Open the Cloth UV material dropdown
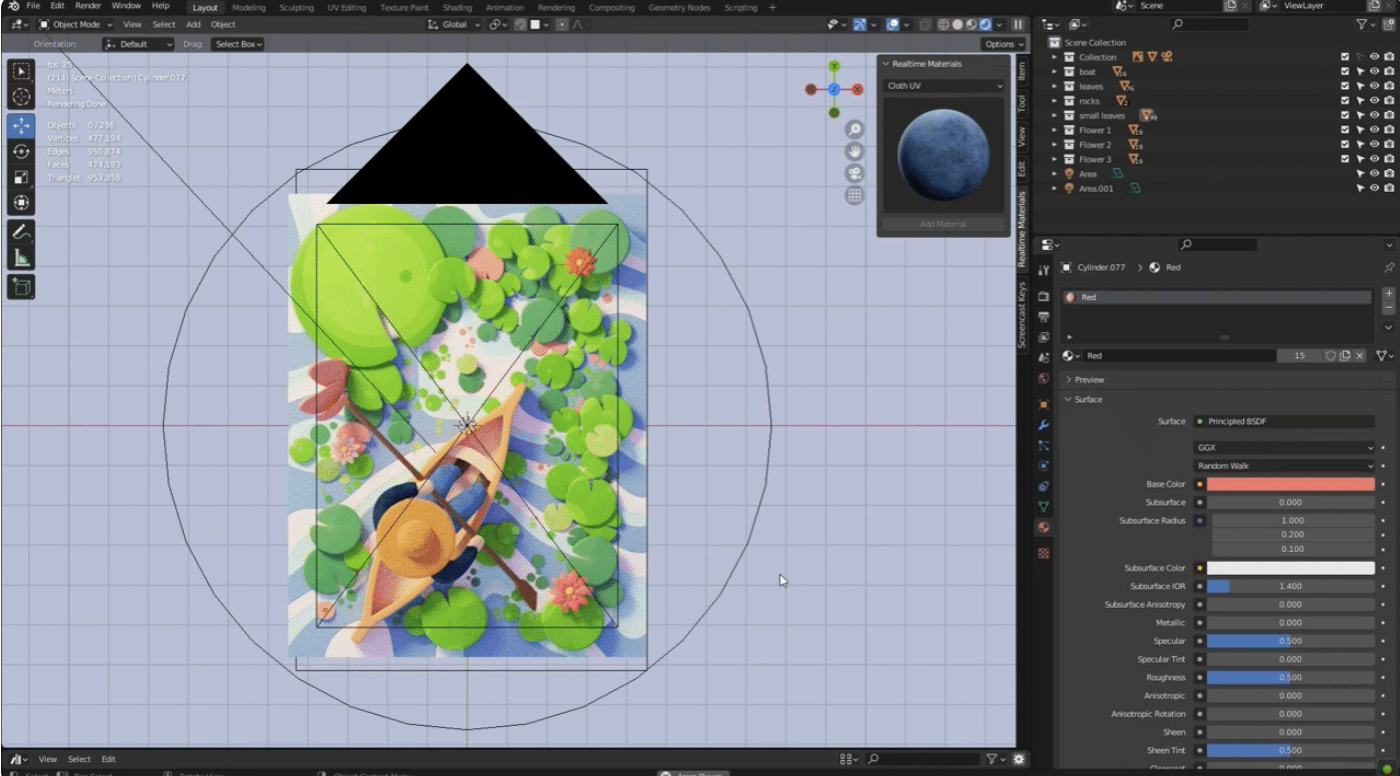This screenshot has width=1400, height=776. (x=943, y=86)
